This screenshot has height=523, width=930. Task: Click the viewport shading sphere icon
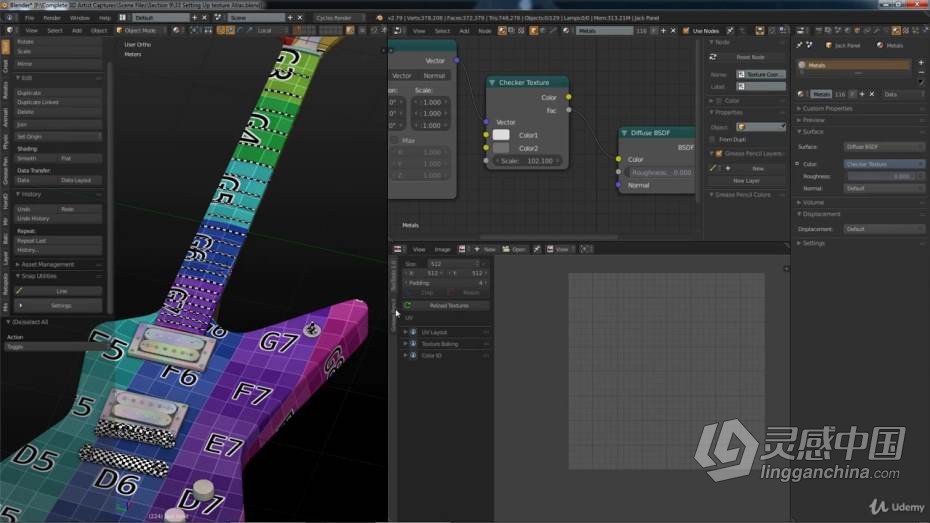point(176,30)
